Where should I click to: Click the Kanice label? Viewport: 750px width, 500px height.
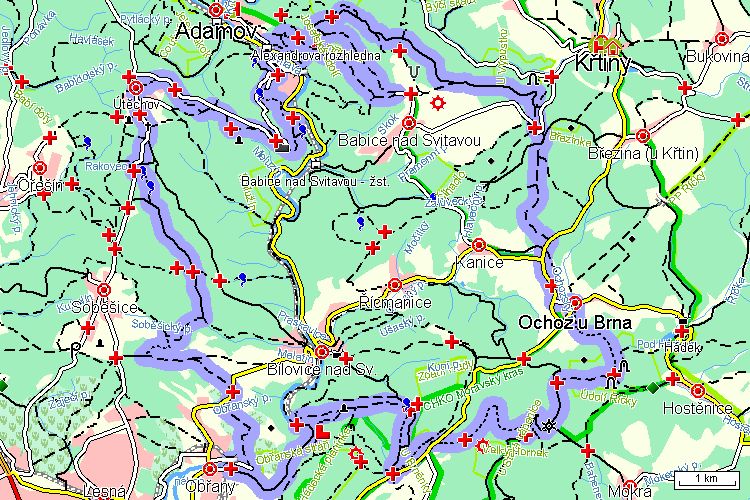tap(480, 262)
